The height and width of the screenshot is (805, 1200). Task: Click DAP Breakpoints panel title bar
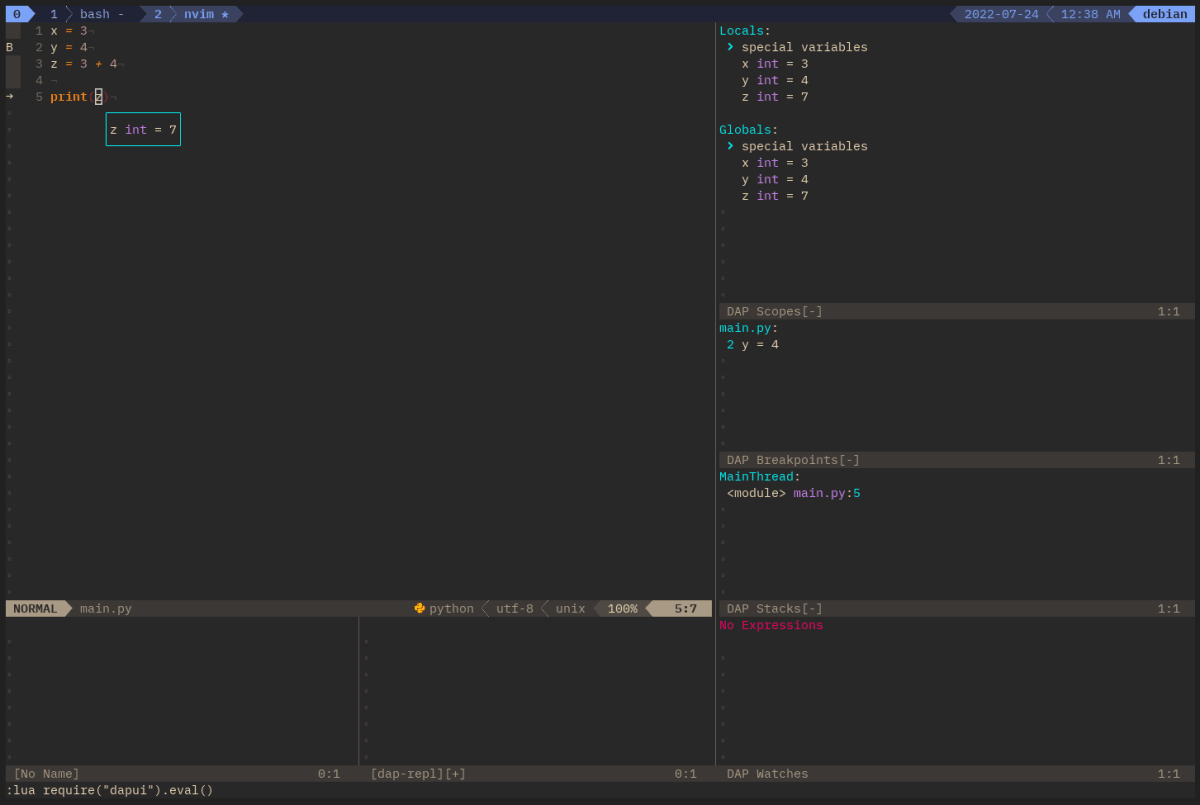click(957, 460)
